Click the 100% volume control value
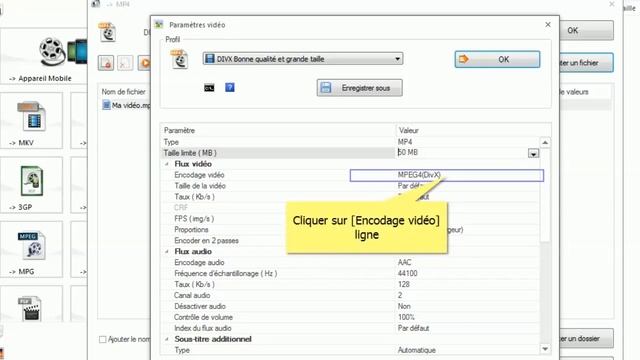 click(x=406, y=317)
